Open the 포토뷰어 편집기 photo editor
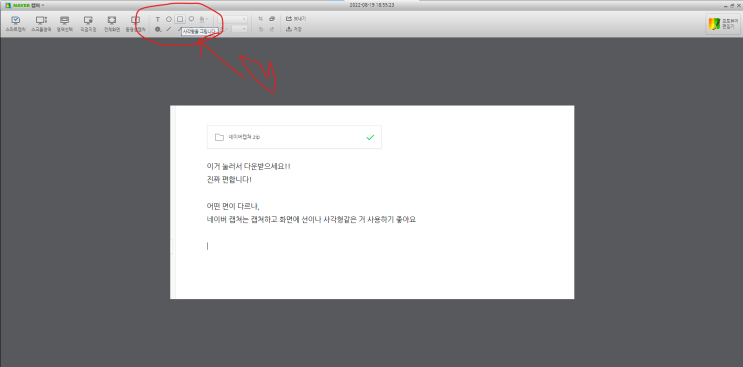Image resolution: width=743 pixels, height=367 pixels. tap(723, 24)
